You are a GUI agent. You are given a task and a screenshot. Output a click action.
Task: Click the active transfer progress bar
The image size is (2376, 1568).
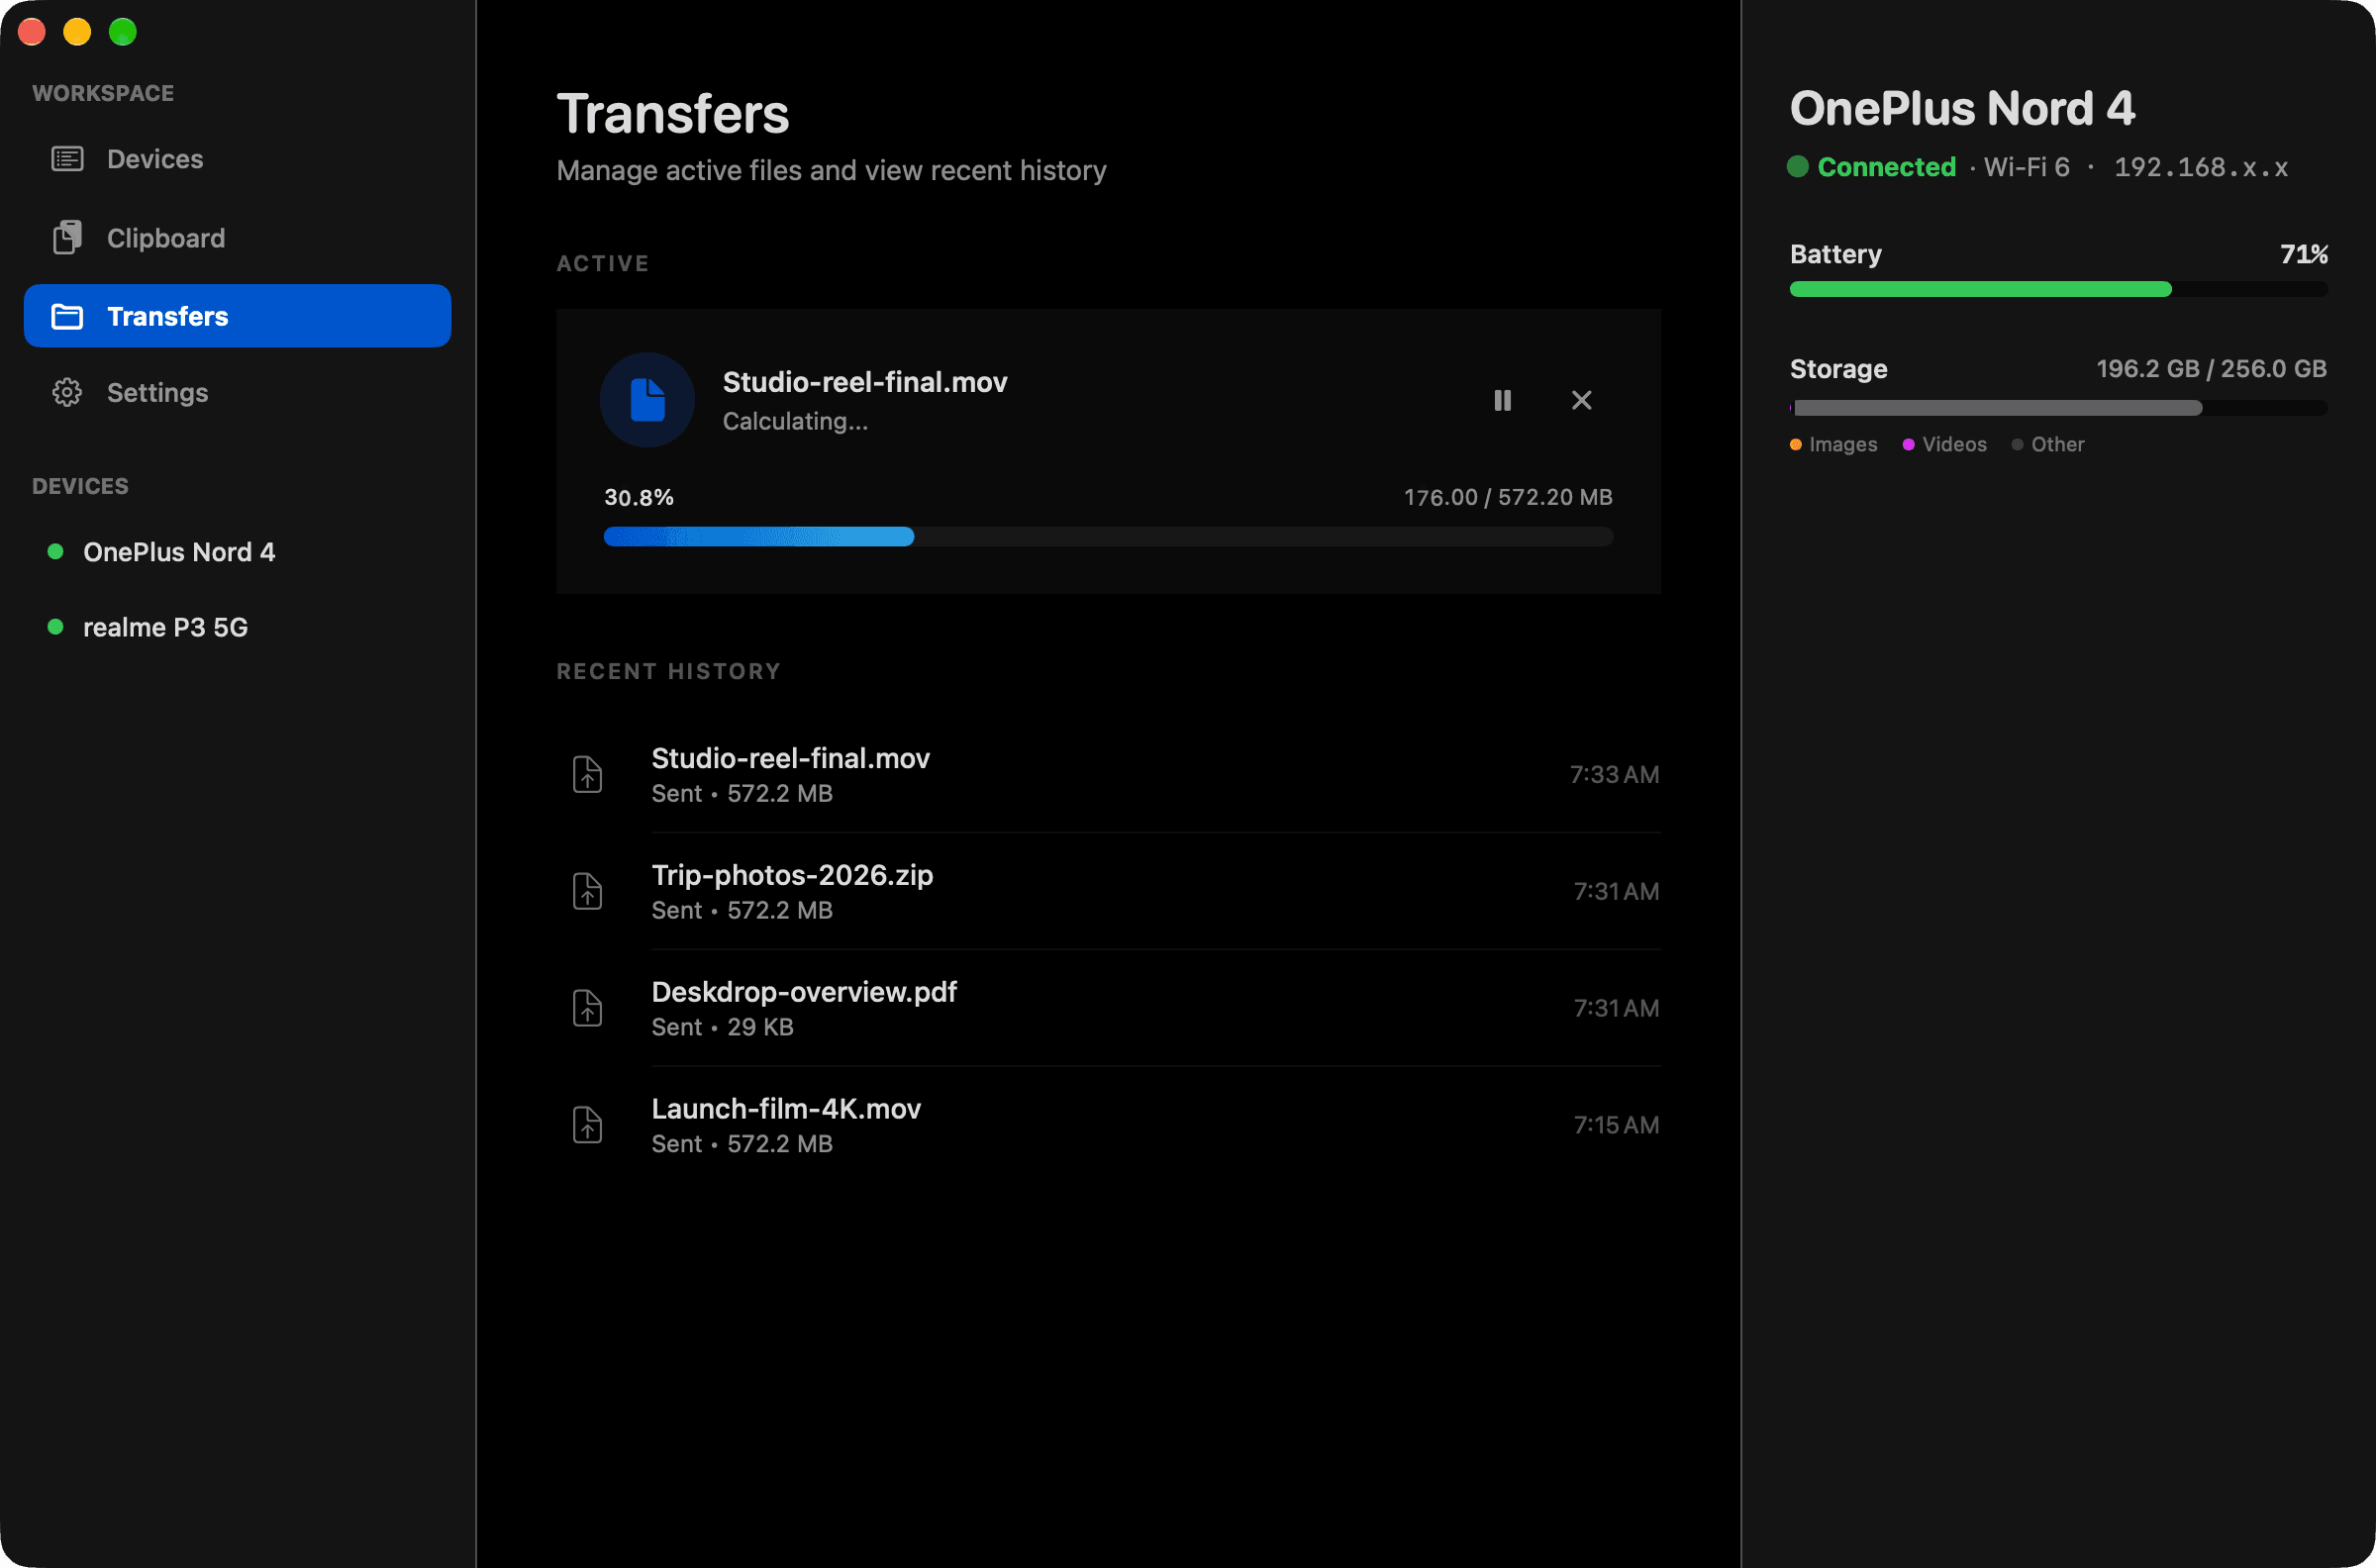pos(1108,536)
